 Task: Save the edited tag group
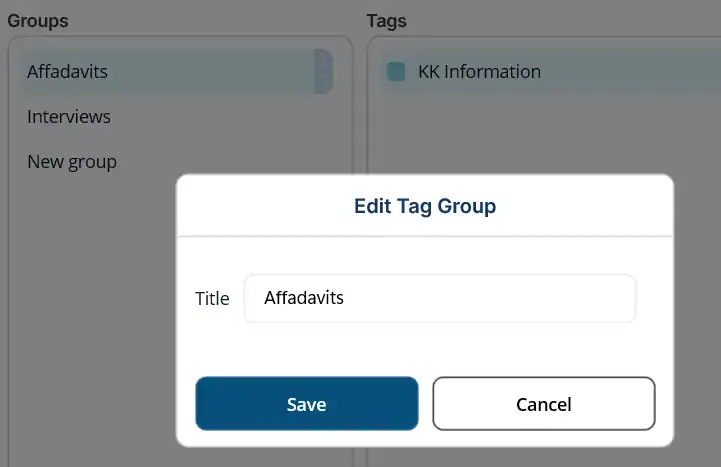click(x=306, y=404)
